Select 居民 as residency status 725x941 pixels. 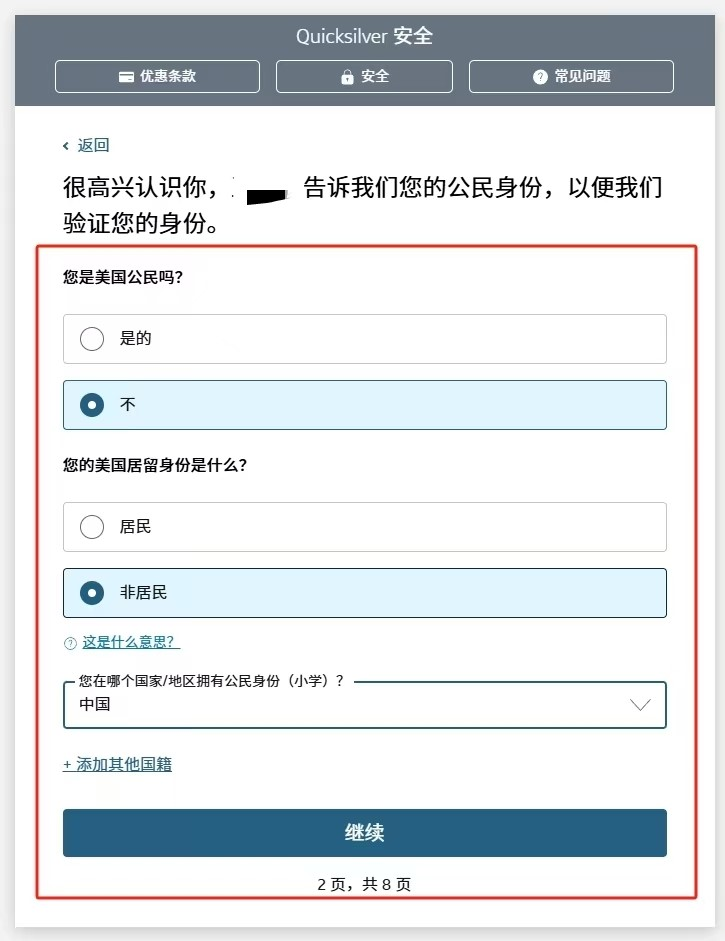click(x=364, y=526)
